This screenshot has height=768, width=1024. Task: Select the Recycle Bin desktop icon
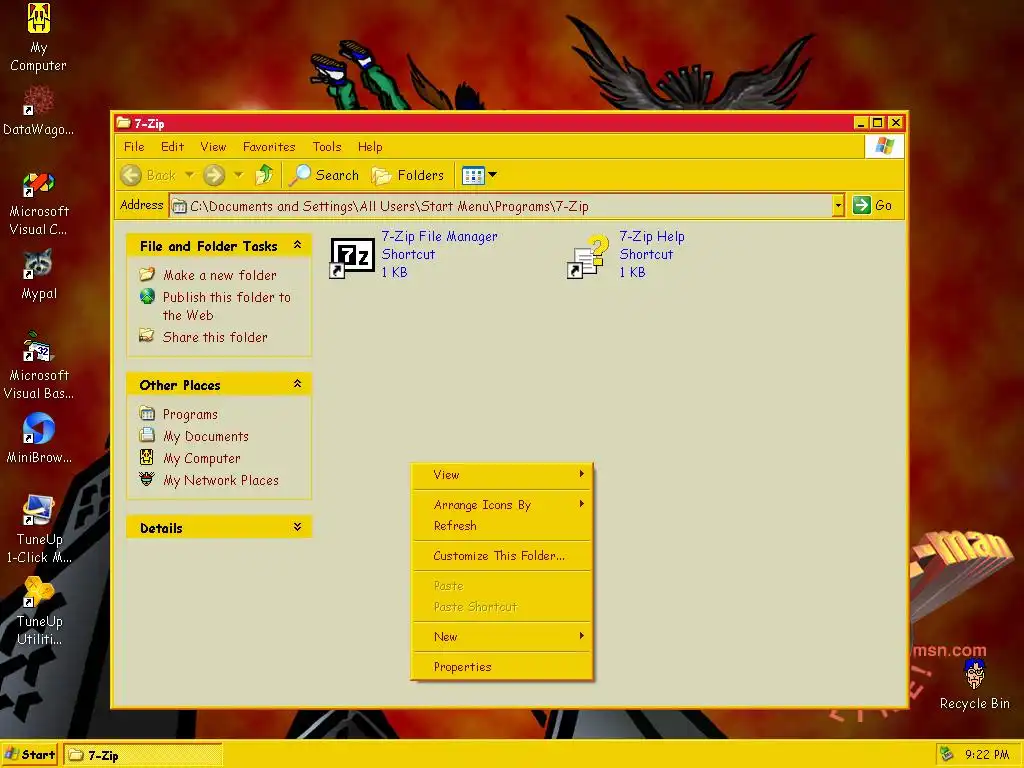point(974,674)
